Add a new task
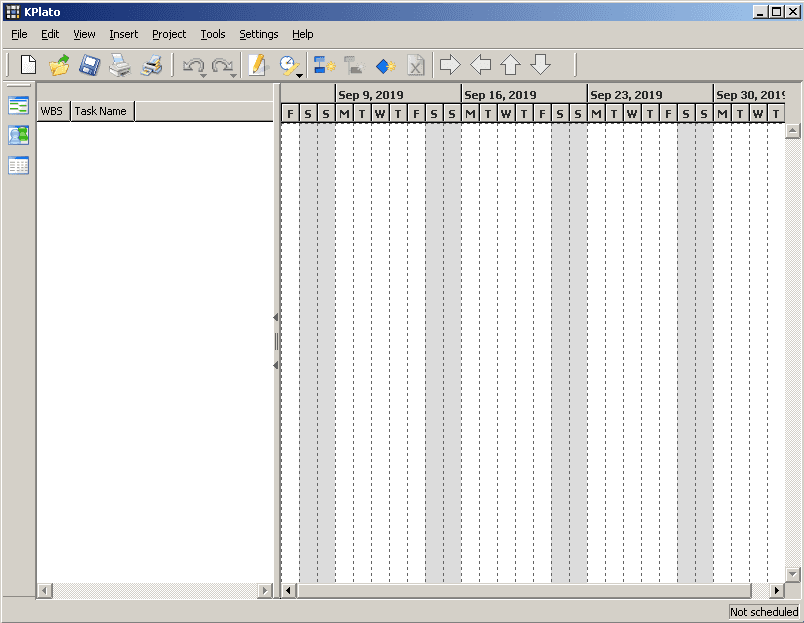The height and width of the screenshot is (623, 804). point(324,65)
